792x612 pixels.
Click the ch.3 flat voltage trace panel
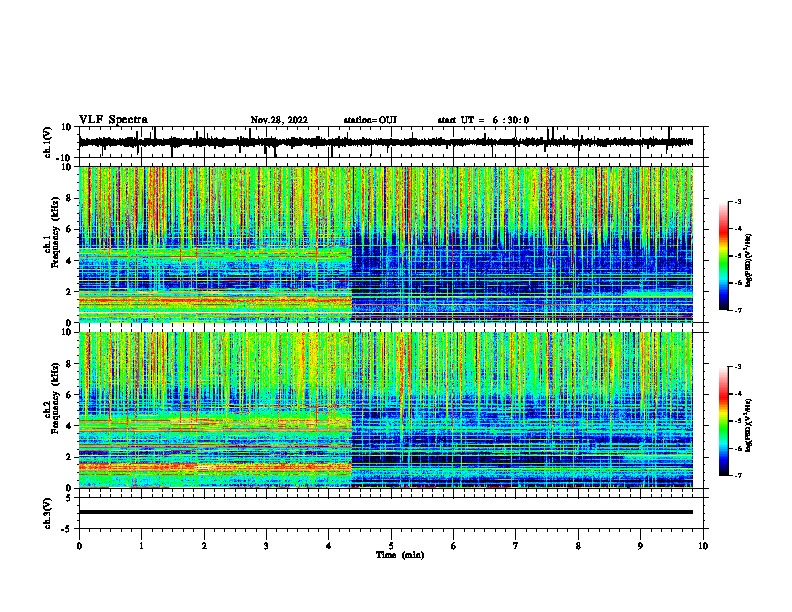pos(393,513)
